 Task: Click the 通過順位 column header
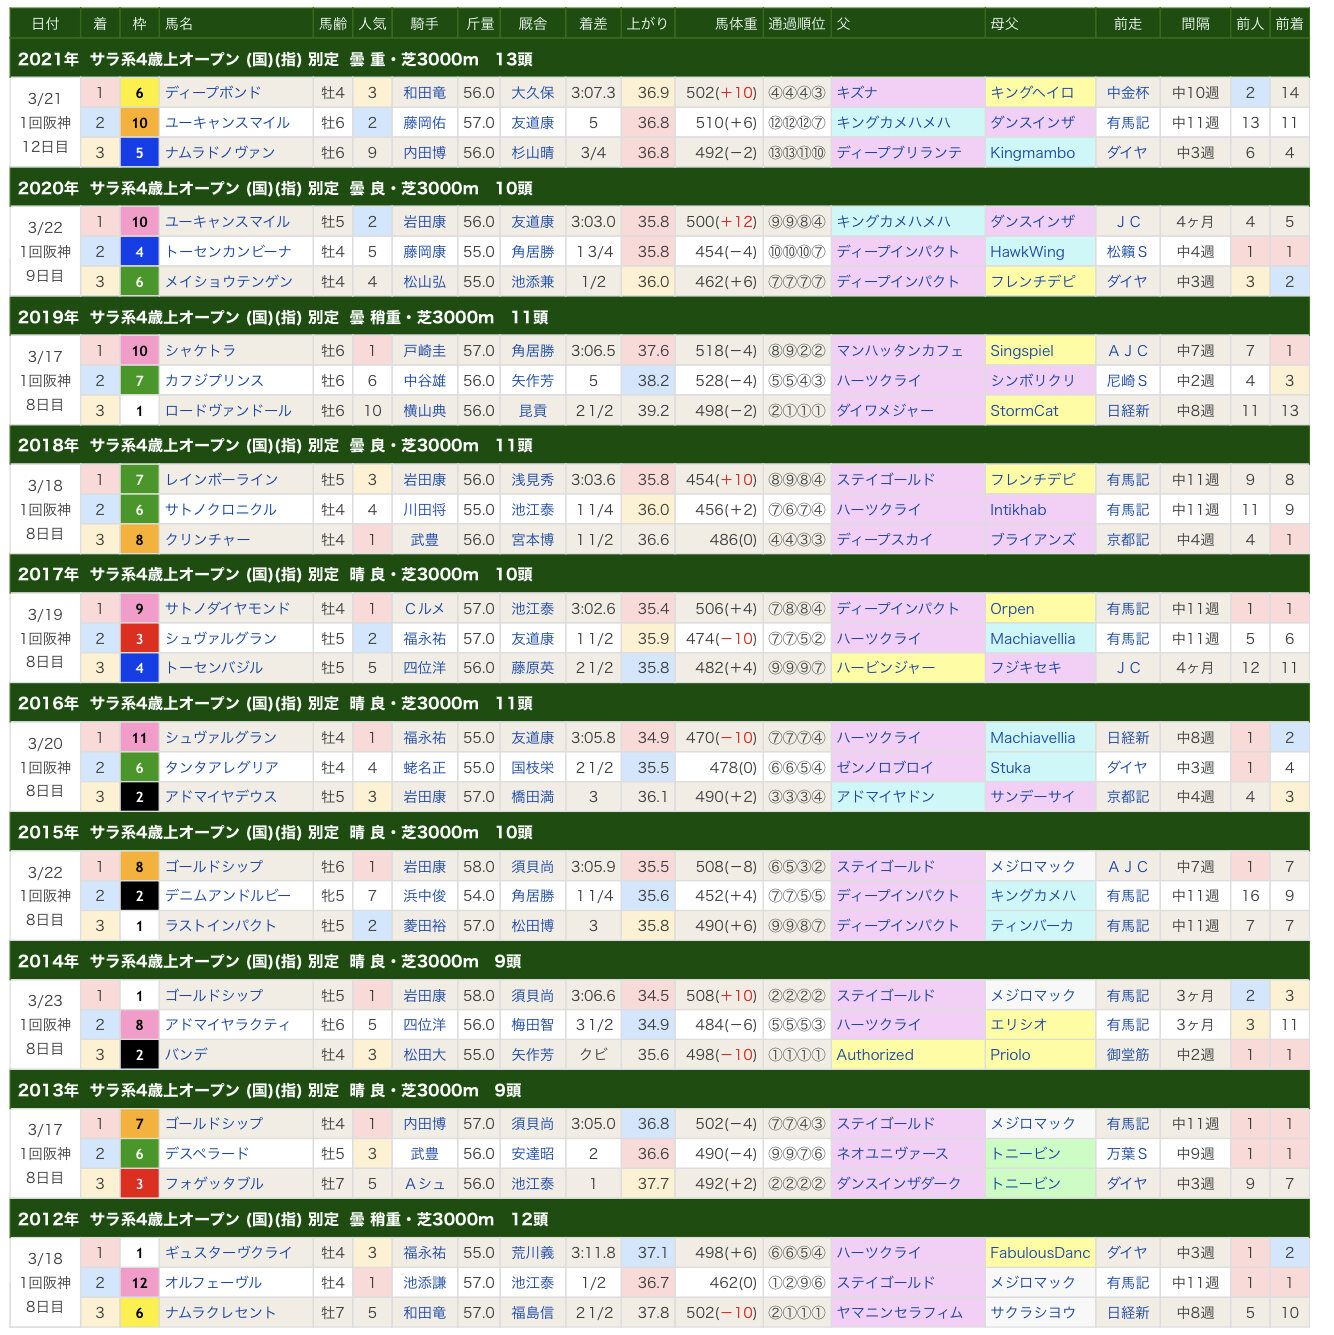coord(797,24)
